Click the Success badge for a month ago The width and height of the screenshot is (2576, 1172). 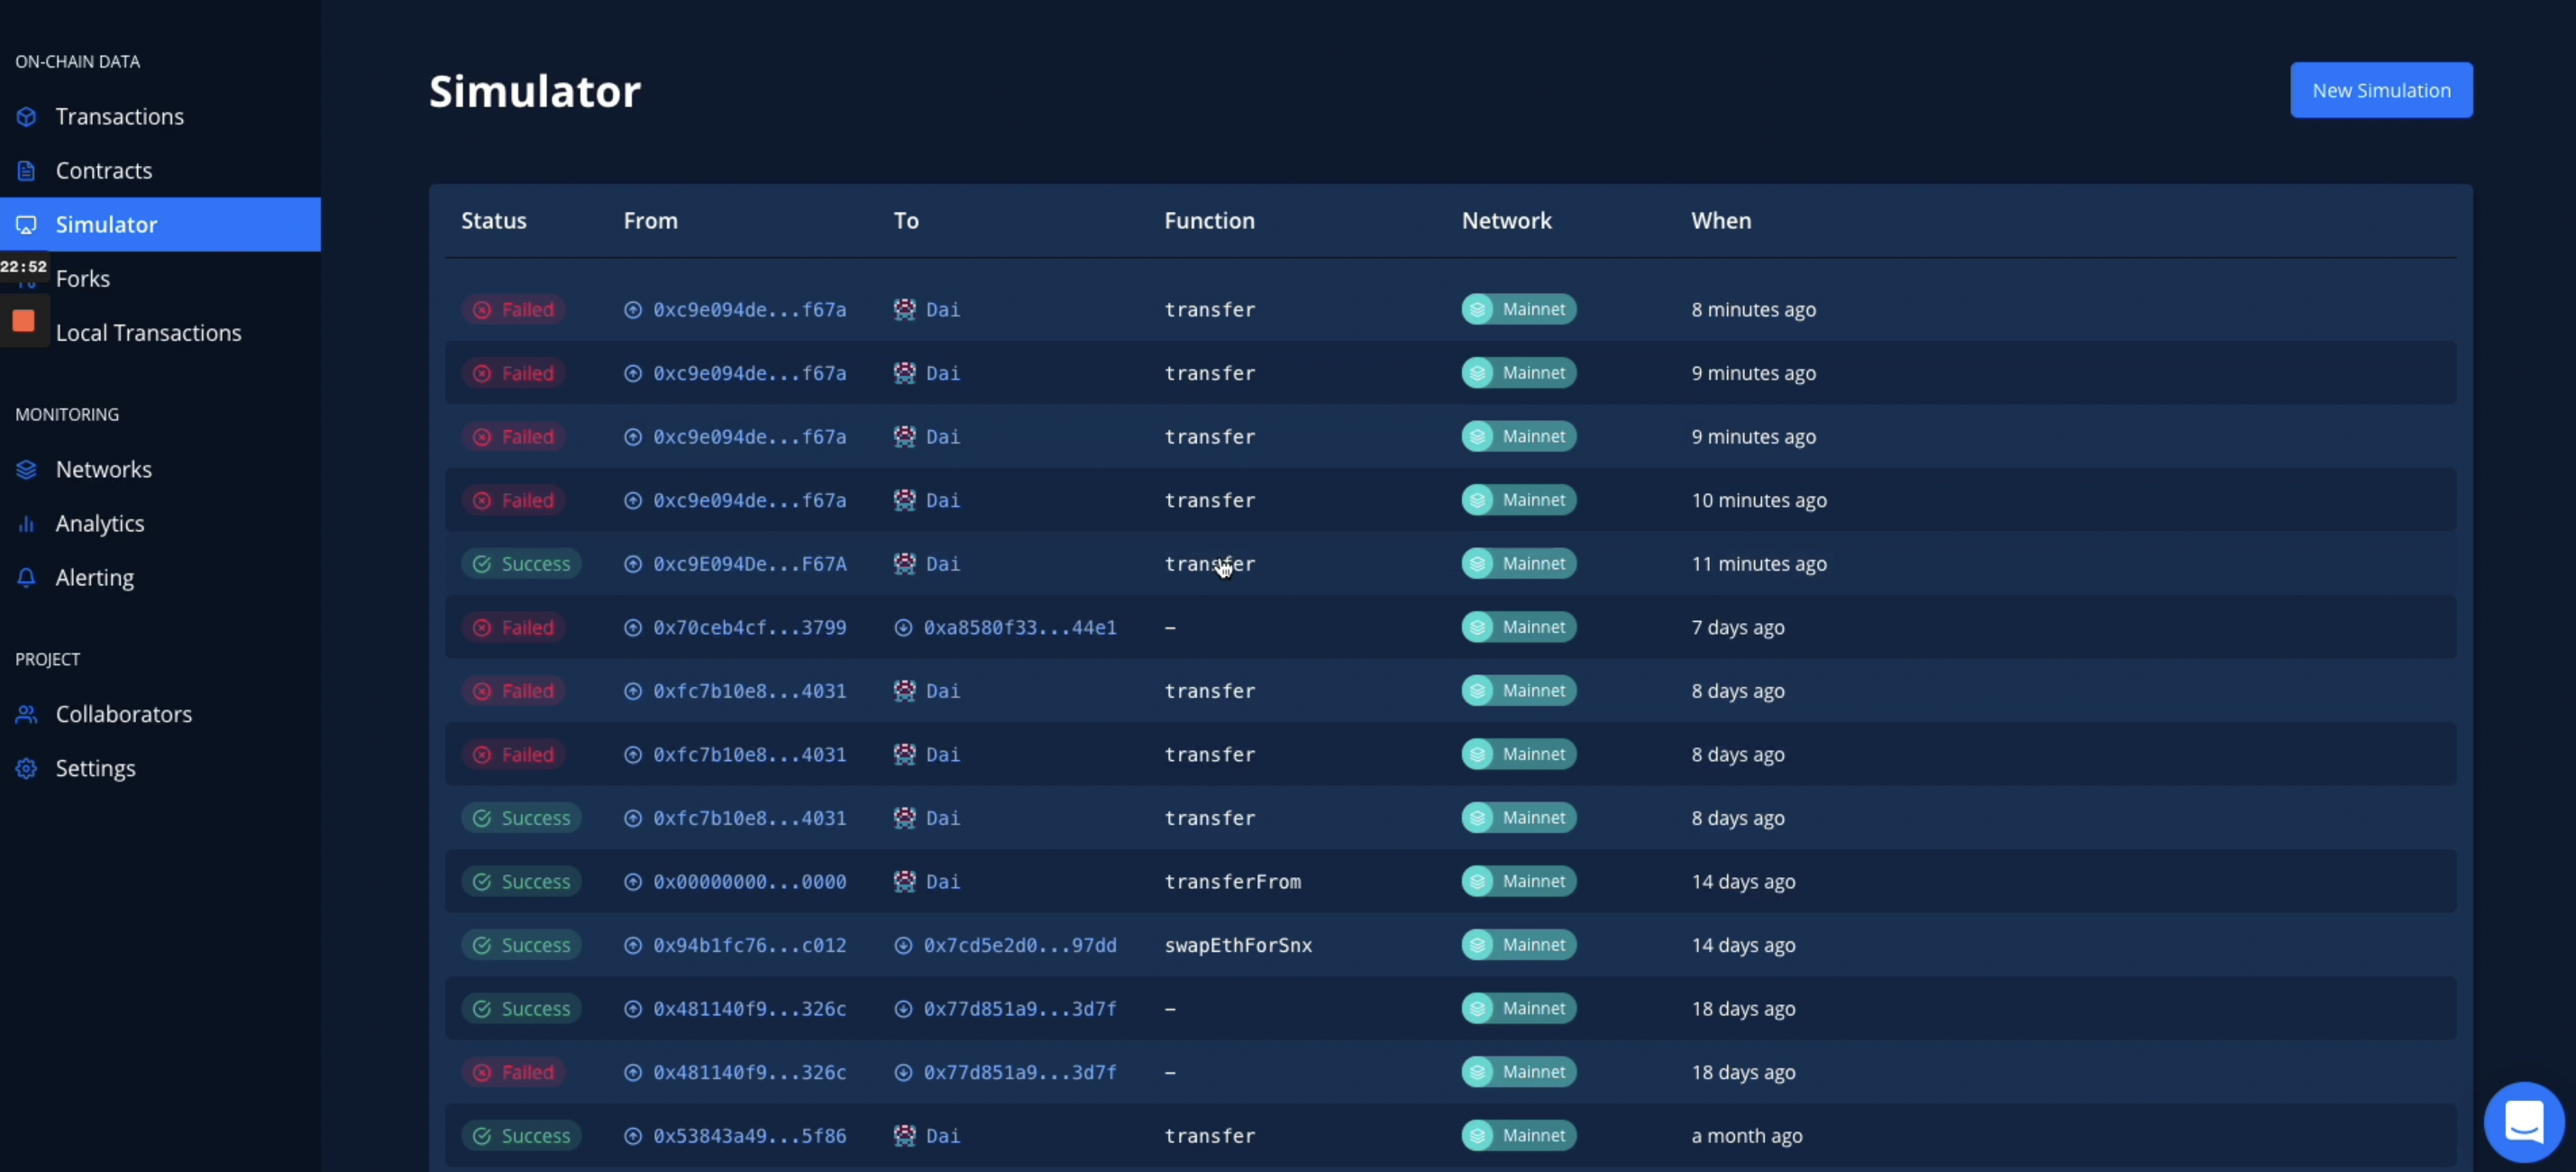click(521, 1136)
